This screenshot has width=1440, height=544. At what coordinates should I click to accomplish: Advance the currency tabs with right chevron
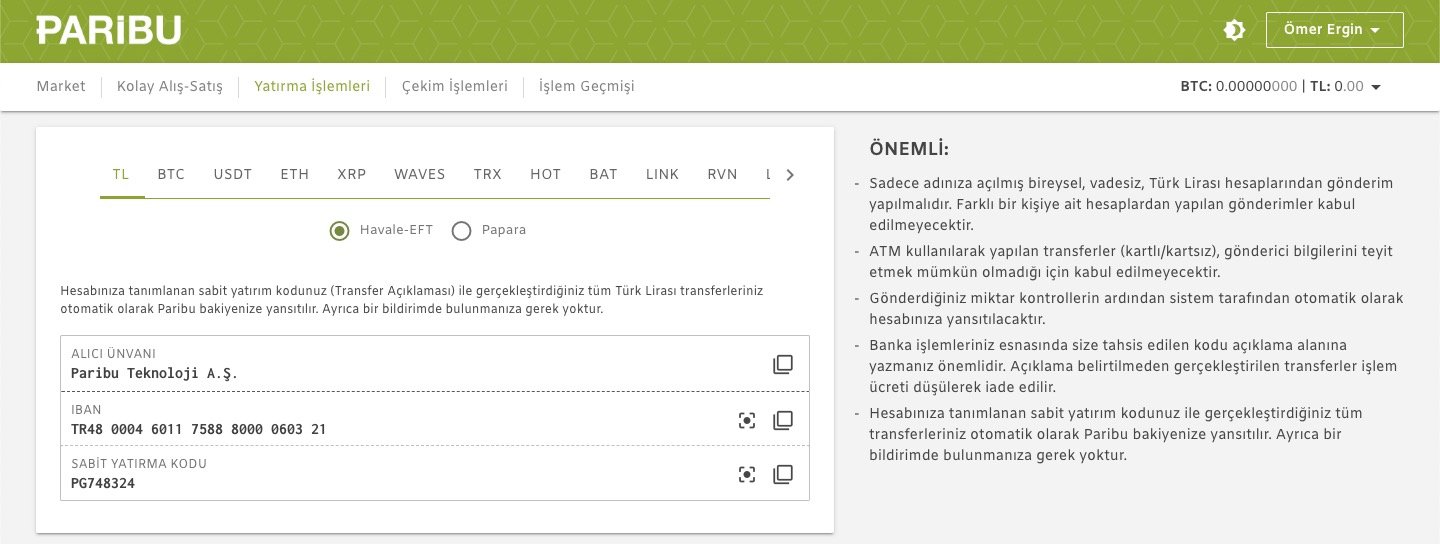pos(790,175)
